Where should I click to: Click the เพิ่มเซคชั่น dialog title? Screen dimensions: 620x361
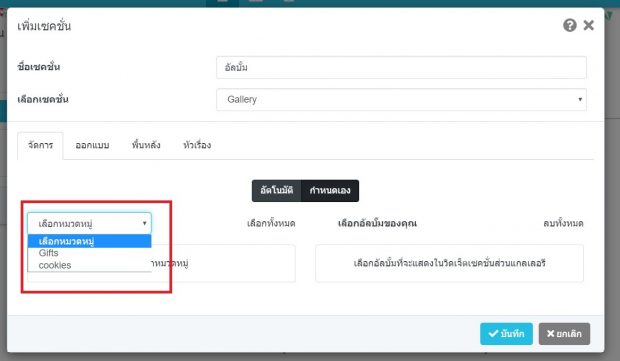click(44, 26)
